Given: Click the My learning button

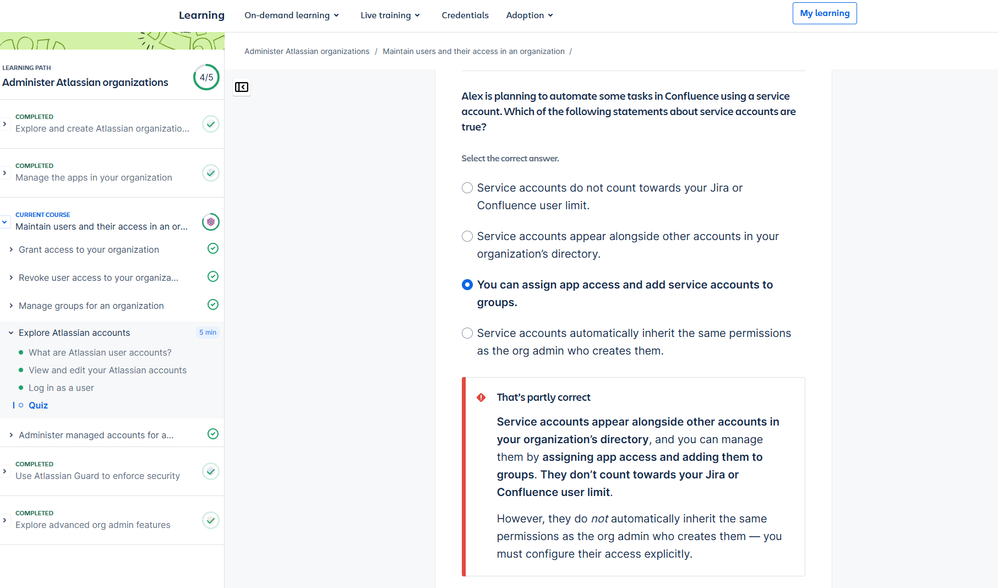Looking at the screenshot, I should pyautogui.click(x=824, y=13).
